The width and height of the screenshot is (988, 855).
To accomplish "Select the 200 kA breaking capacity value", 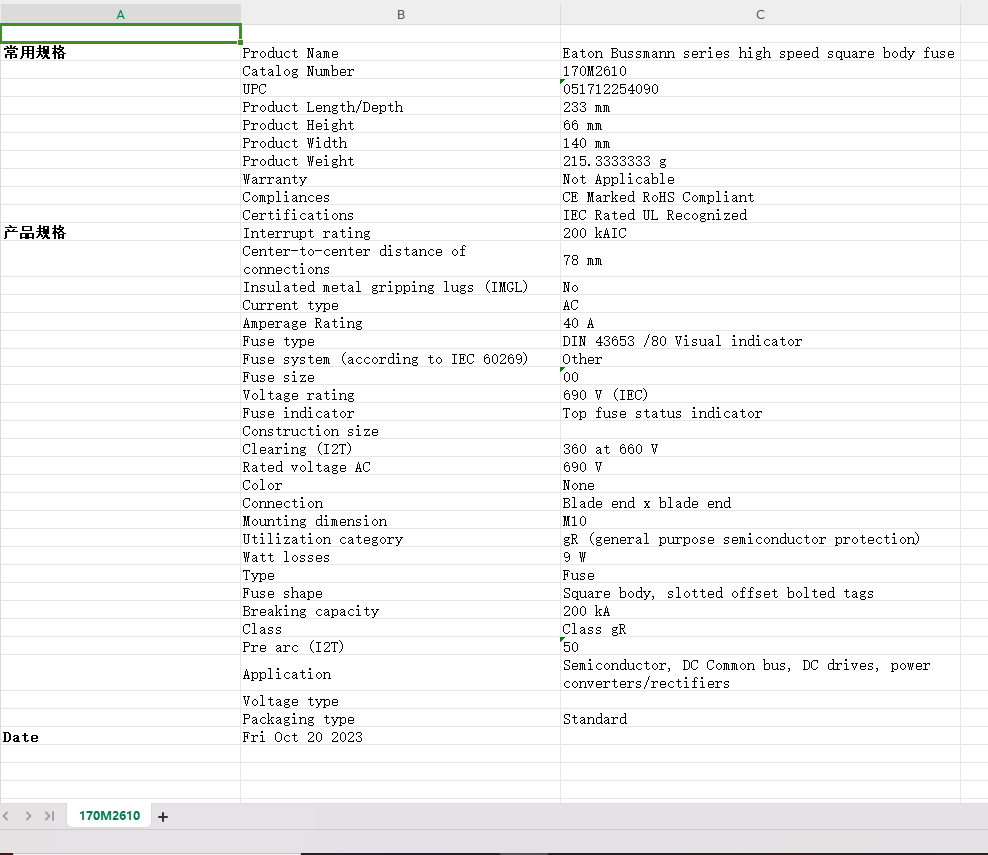I will pos(760,611).
